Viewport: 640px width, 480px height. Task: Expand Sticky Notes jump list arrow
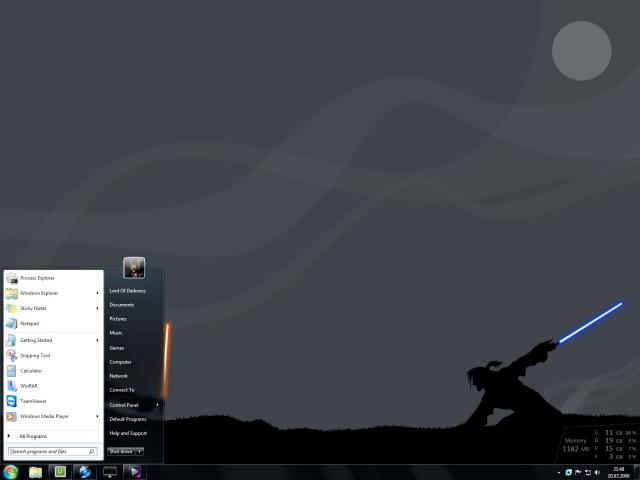click(97, 308)
